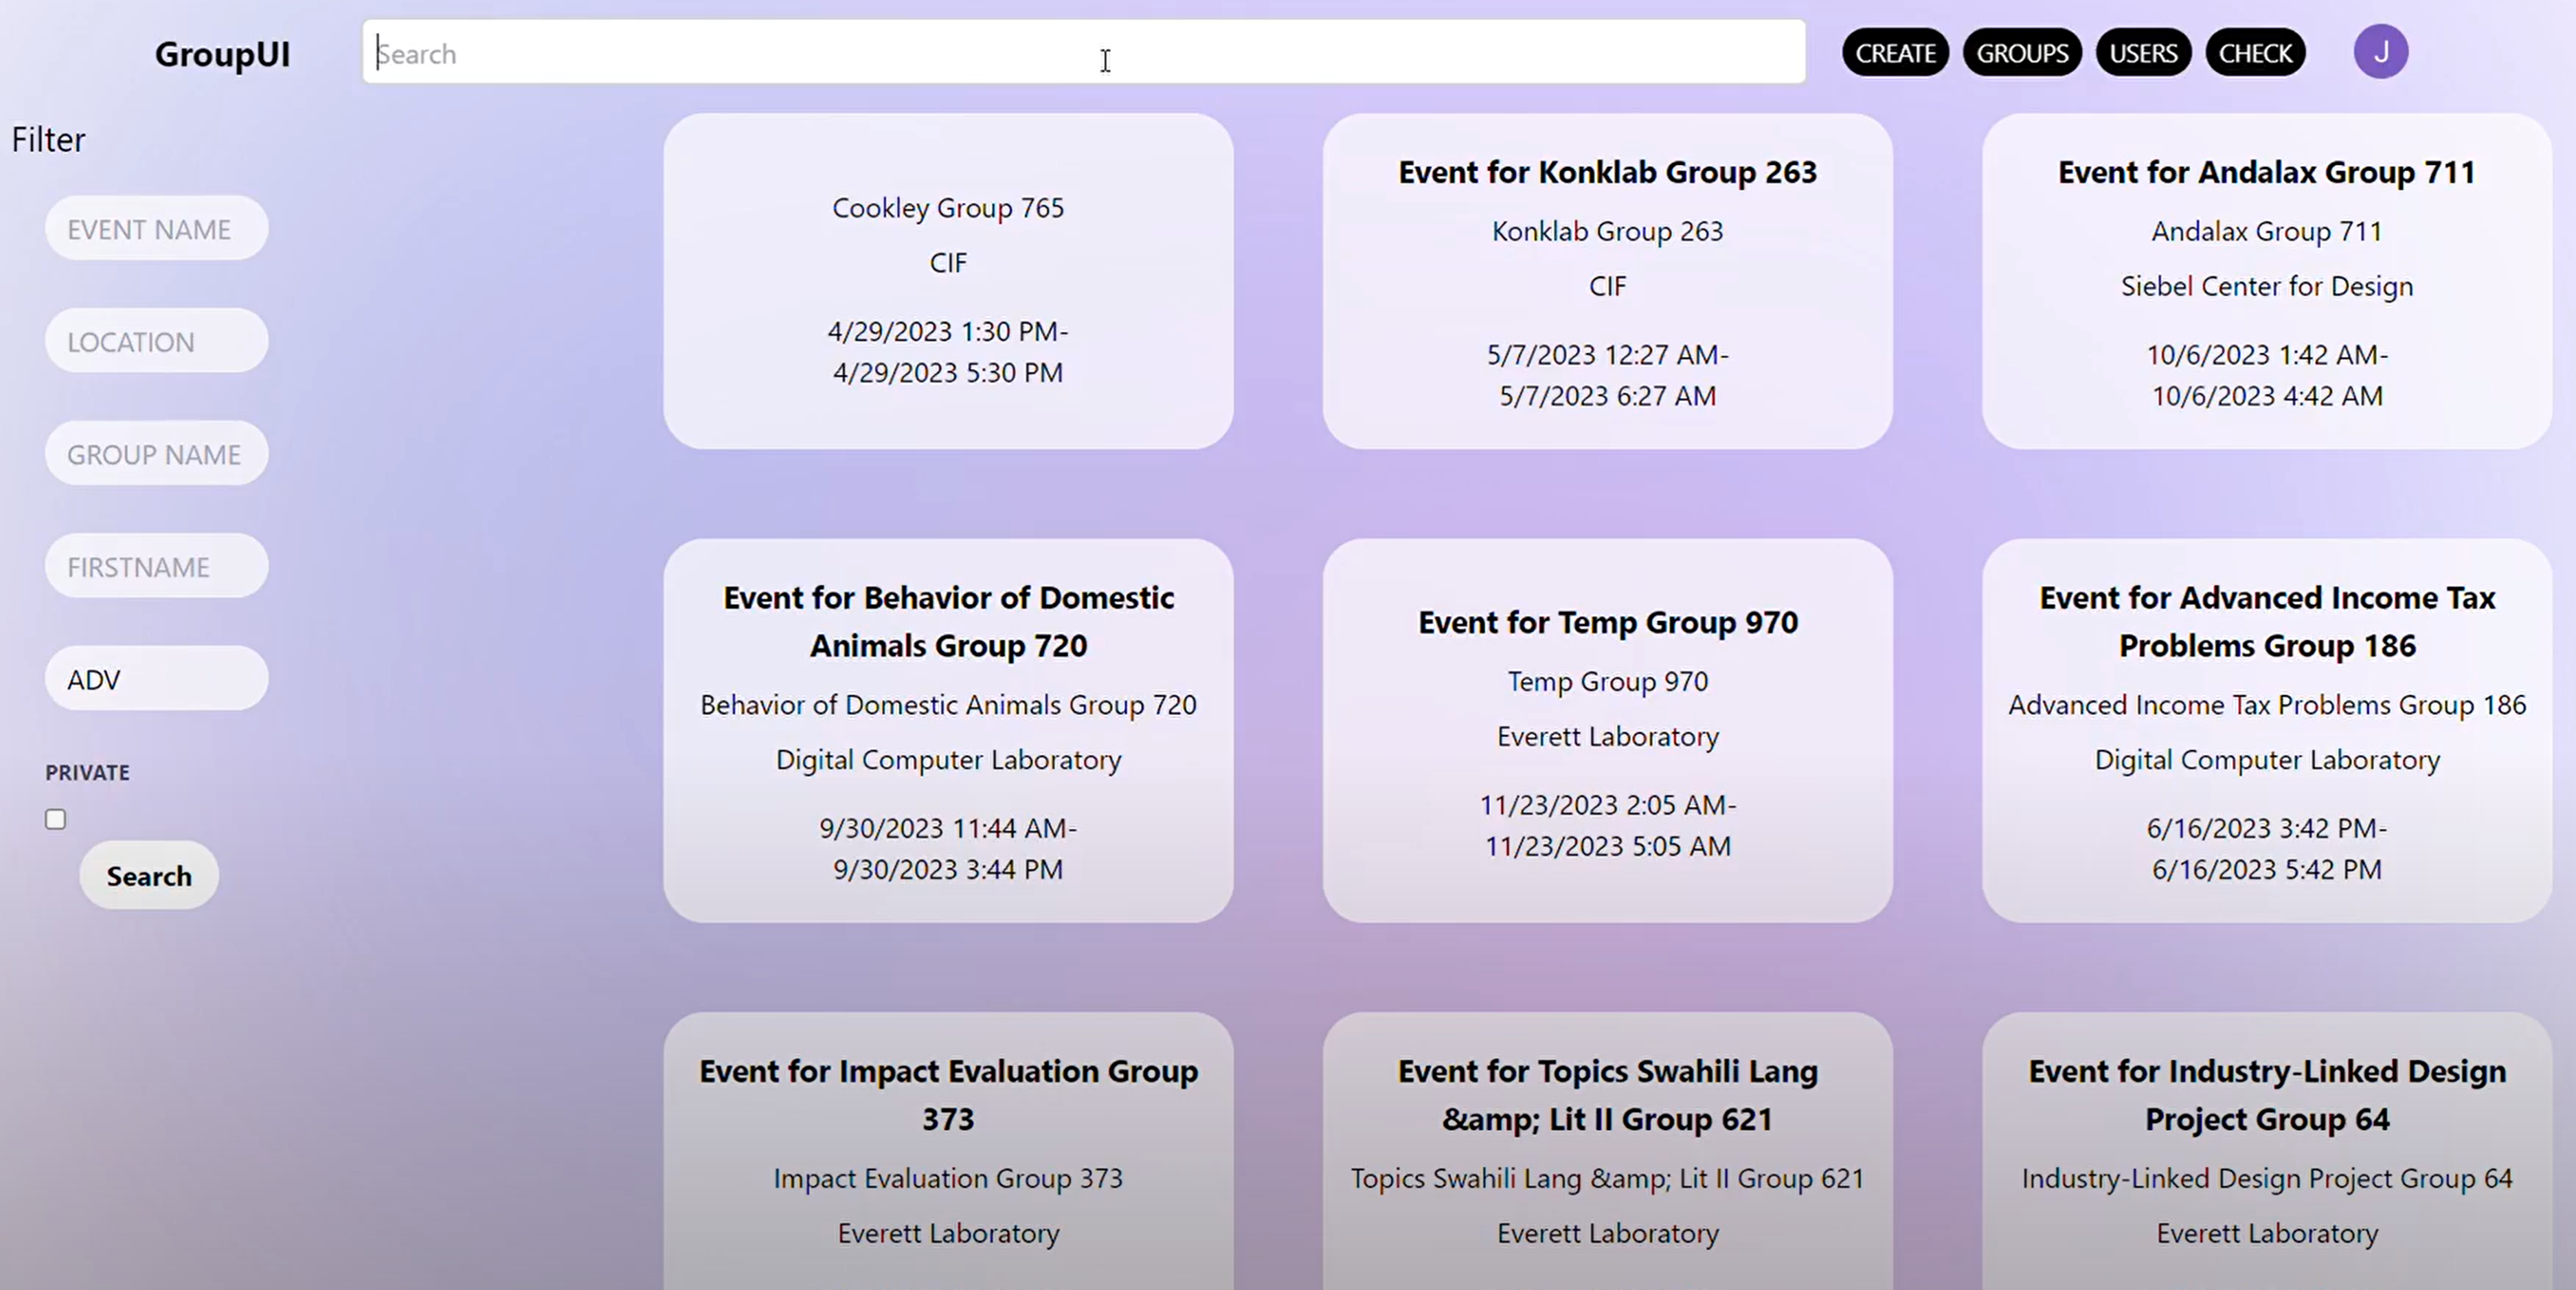This screenshot has height=1290, width=2576.
Task: Open the USERS page
Action: coord(2142,53)
